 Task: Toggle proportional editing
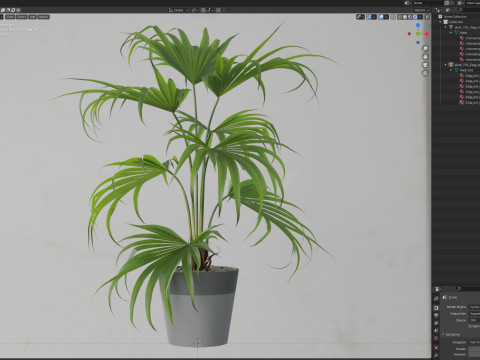point(218,10)
